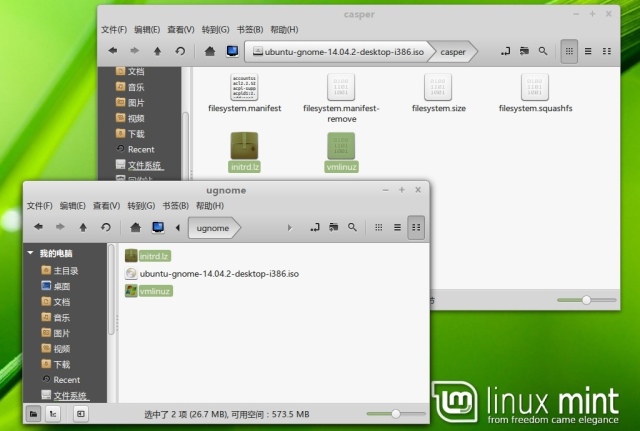
Task: Open home folder from ugnome window toolbar
Action: pos(136,227)
